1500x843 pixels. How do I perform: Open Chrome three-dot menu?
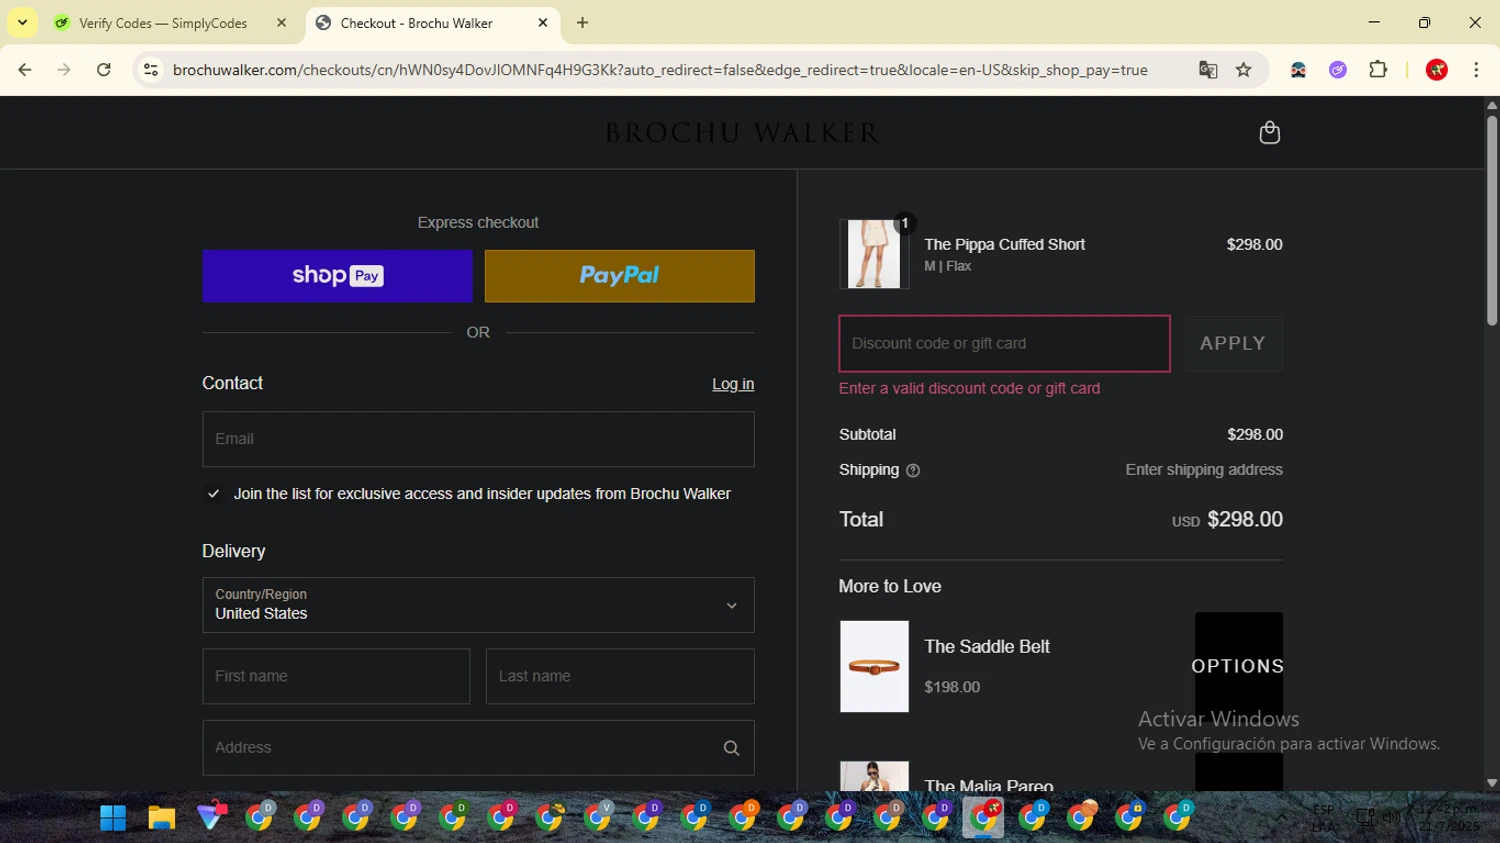tap(1476, 70)
